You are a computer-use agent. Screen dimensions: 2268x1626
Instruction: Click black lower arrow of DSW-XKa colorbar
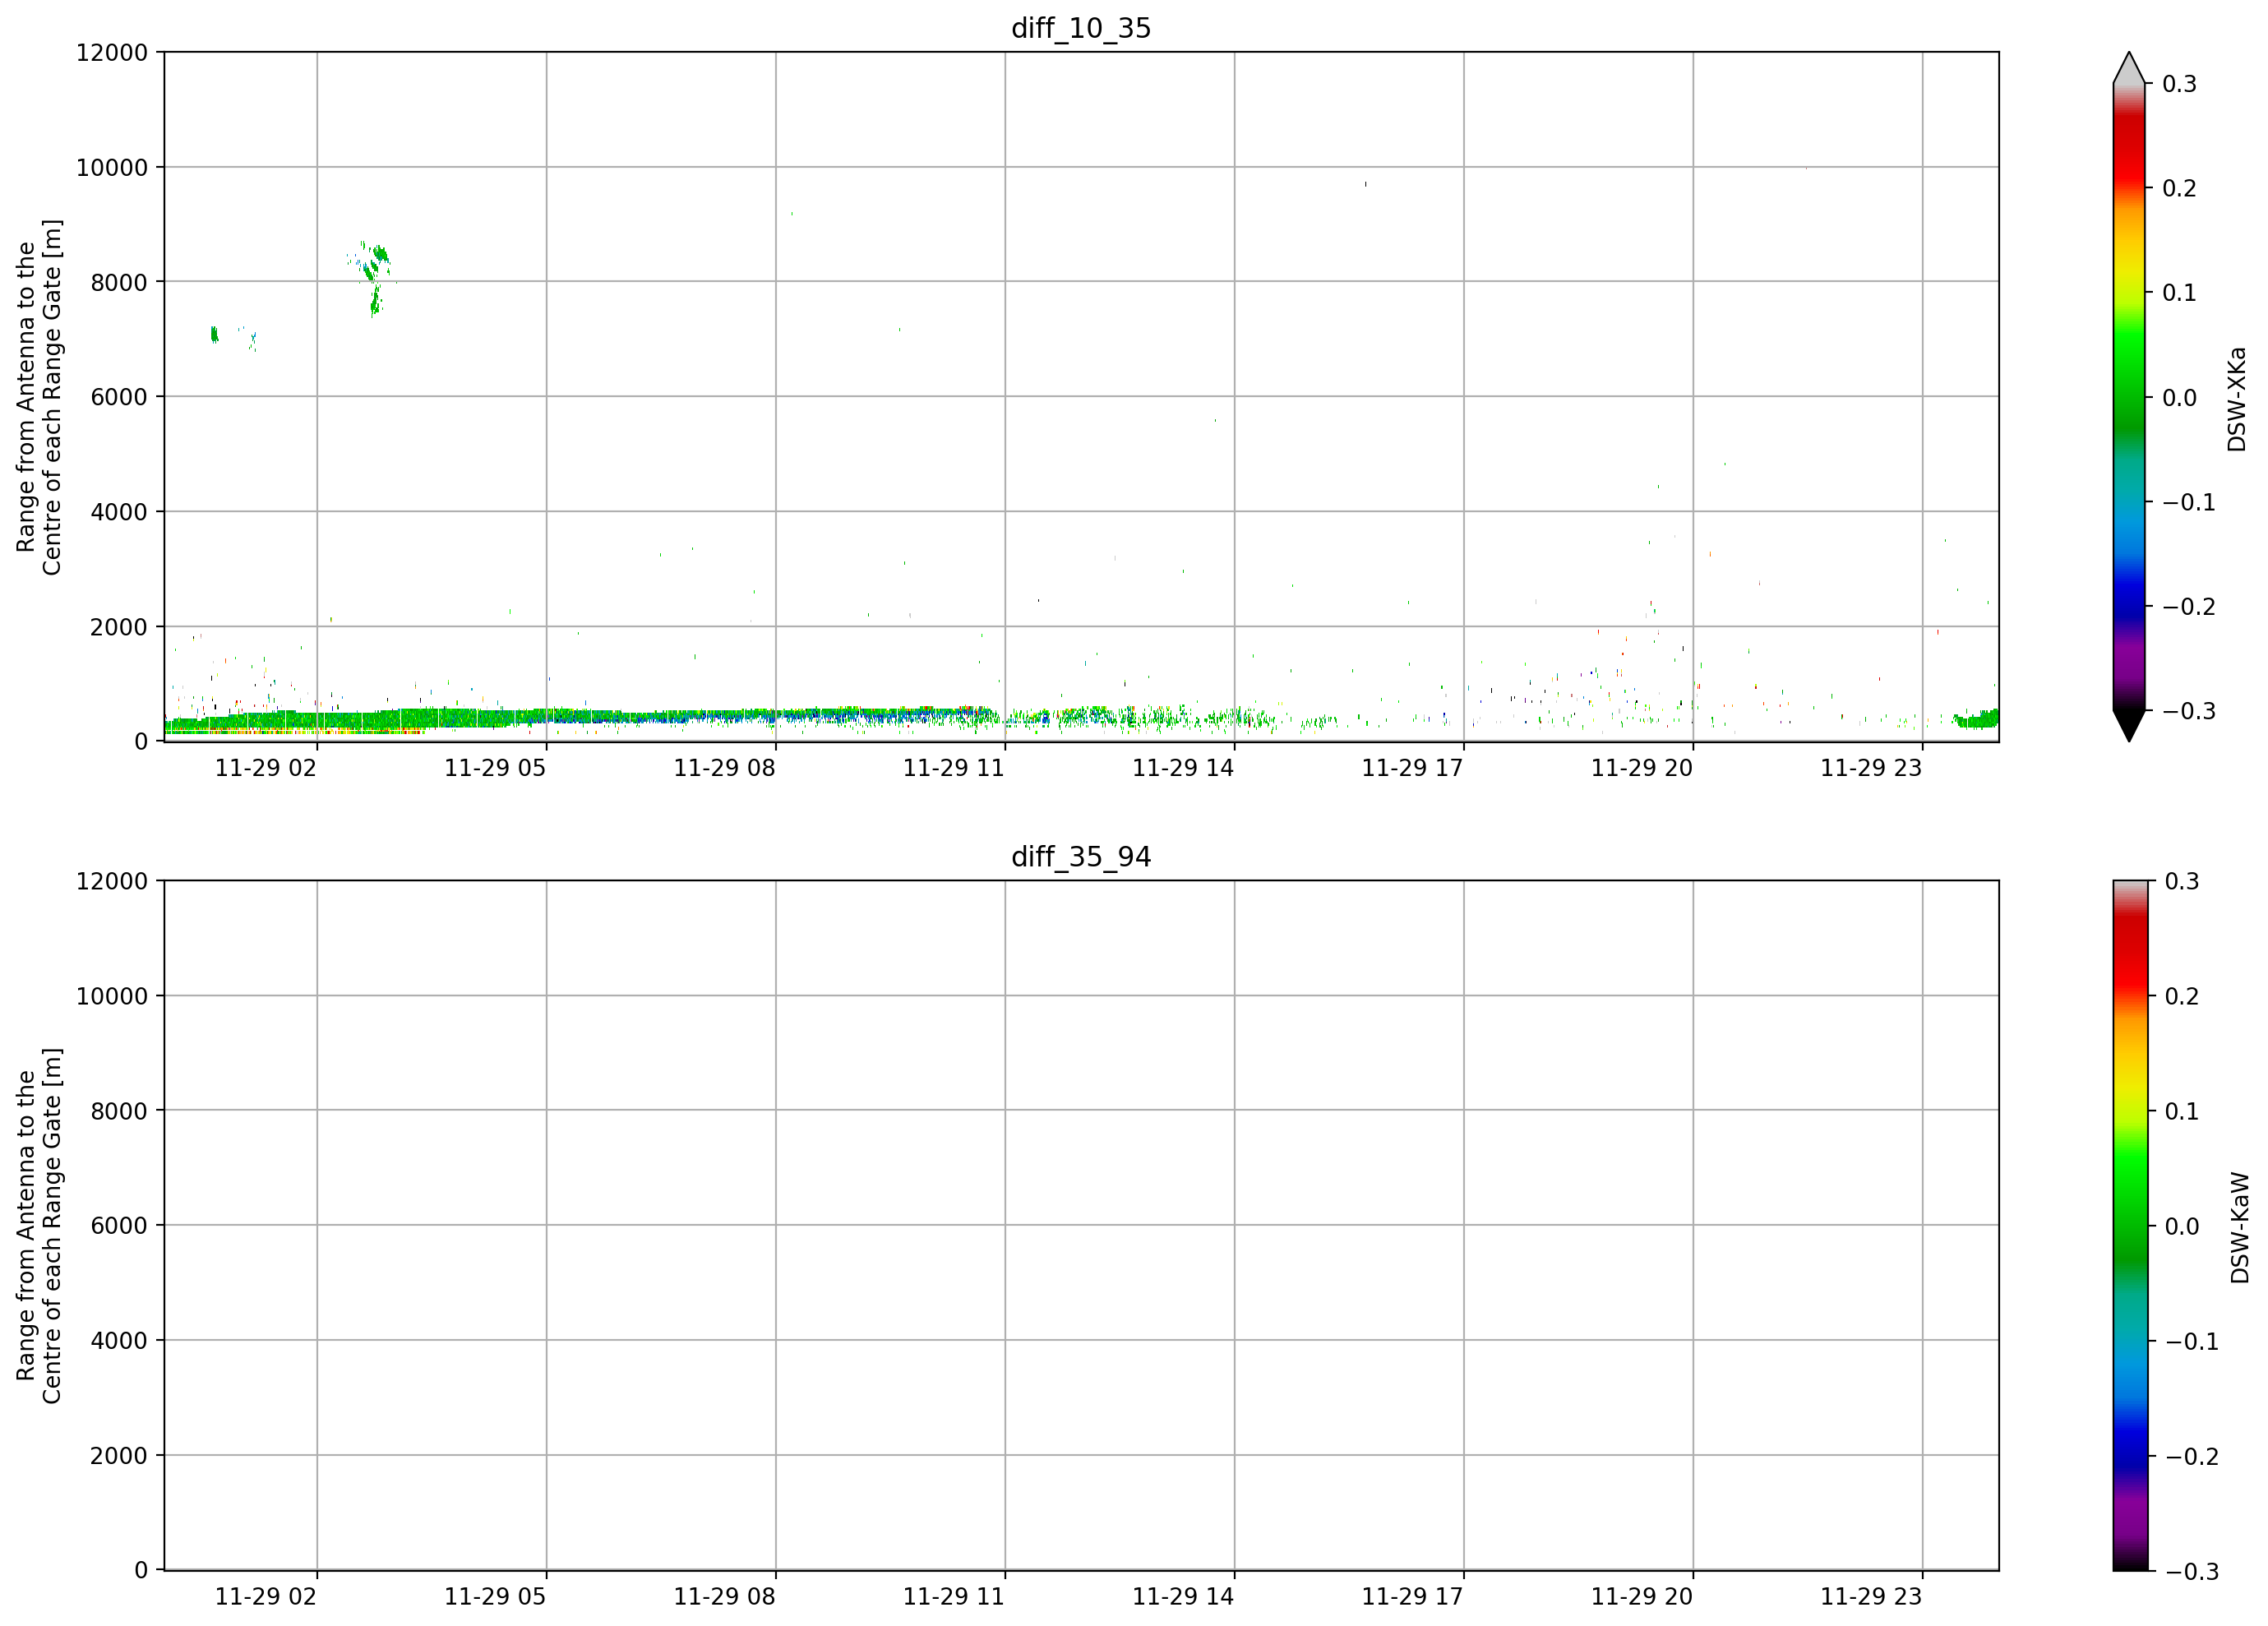[2129, 725]
